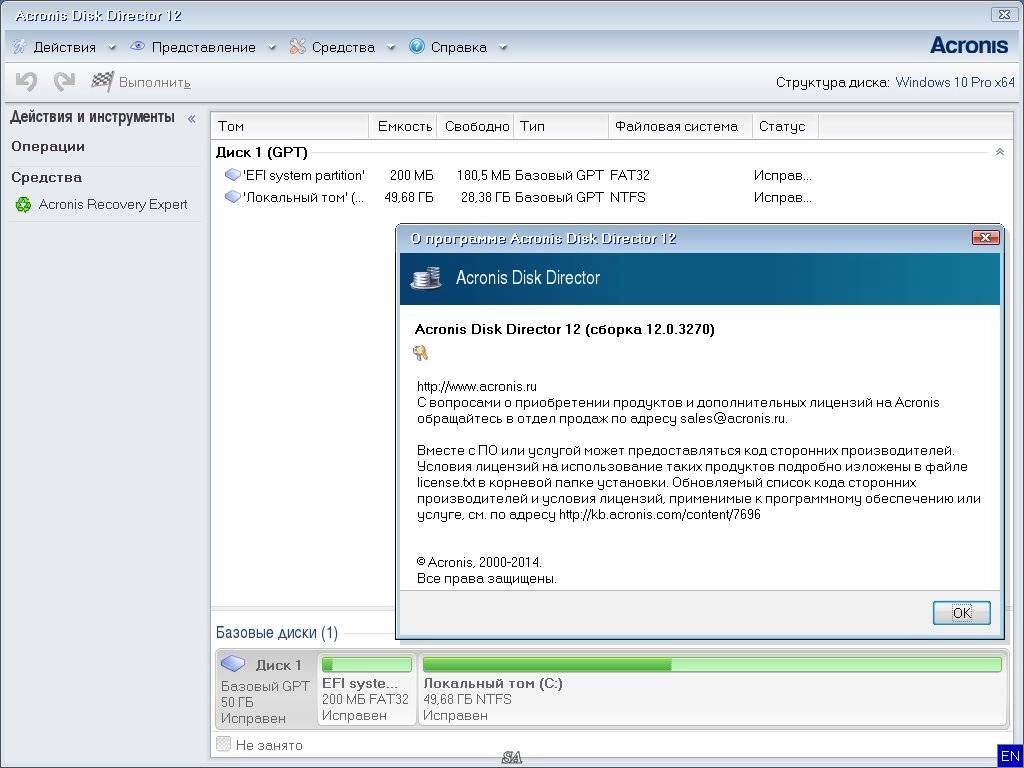Sort by the Том column header
Screen dimensions: 1024x768
pos(290,126)
